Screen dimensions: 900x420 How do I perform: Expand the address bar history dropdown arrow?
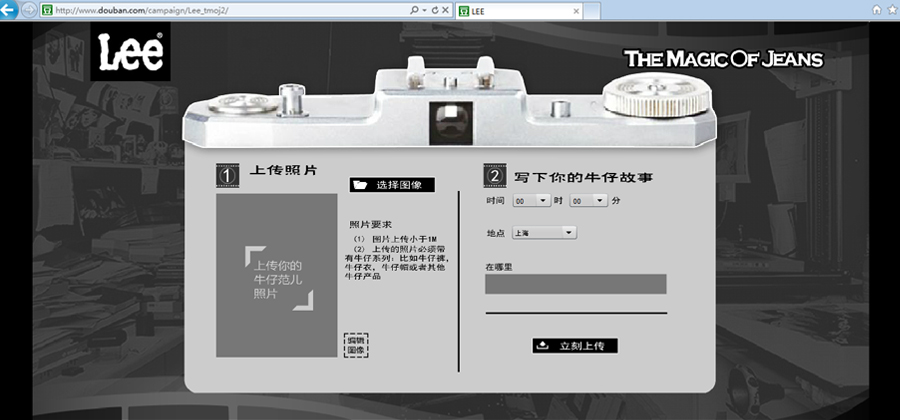tap(424, 10)
